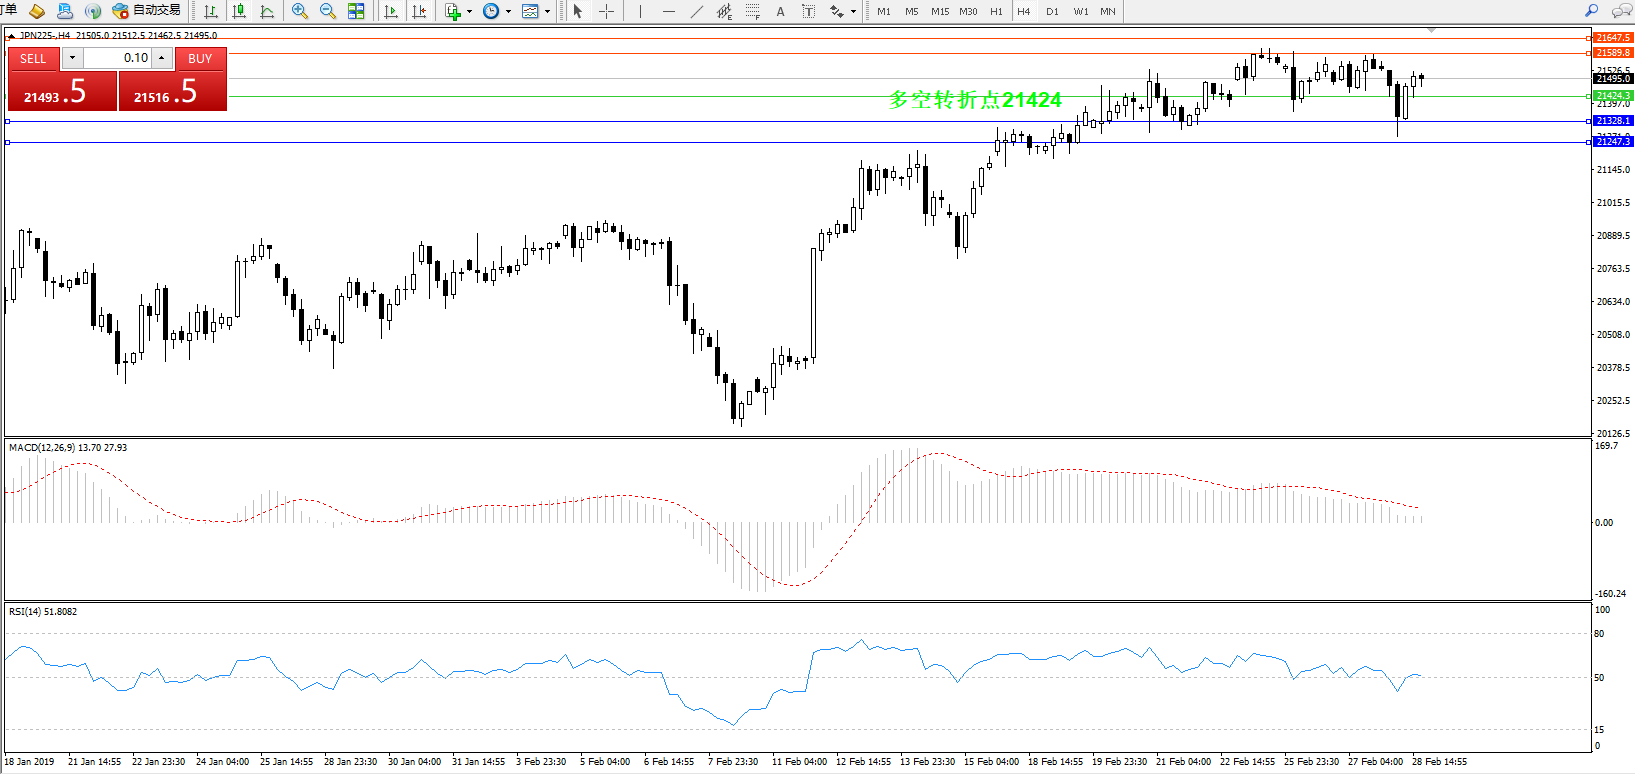The width and height of the screenshot is (1635, 774).
Task: Increase lot volume with the up arrow
Action: click(x=162, y=58)
